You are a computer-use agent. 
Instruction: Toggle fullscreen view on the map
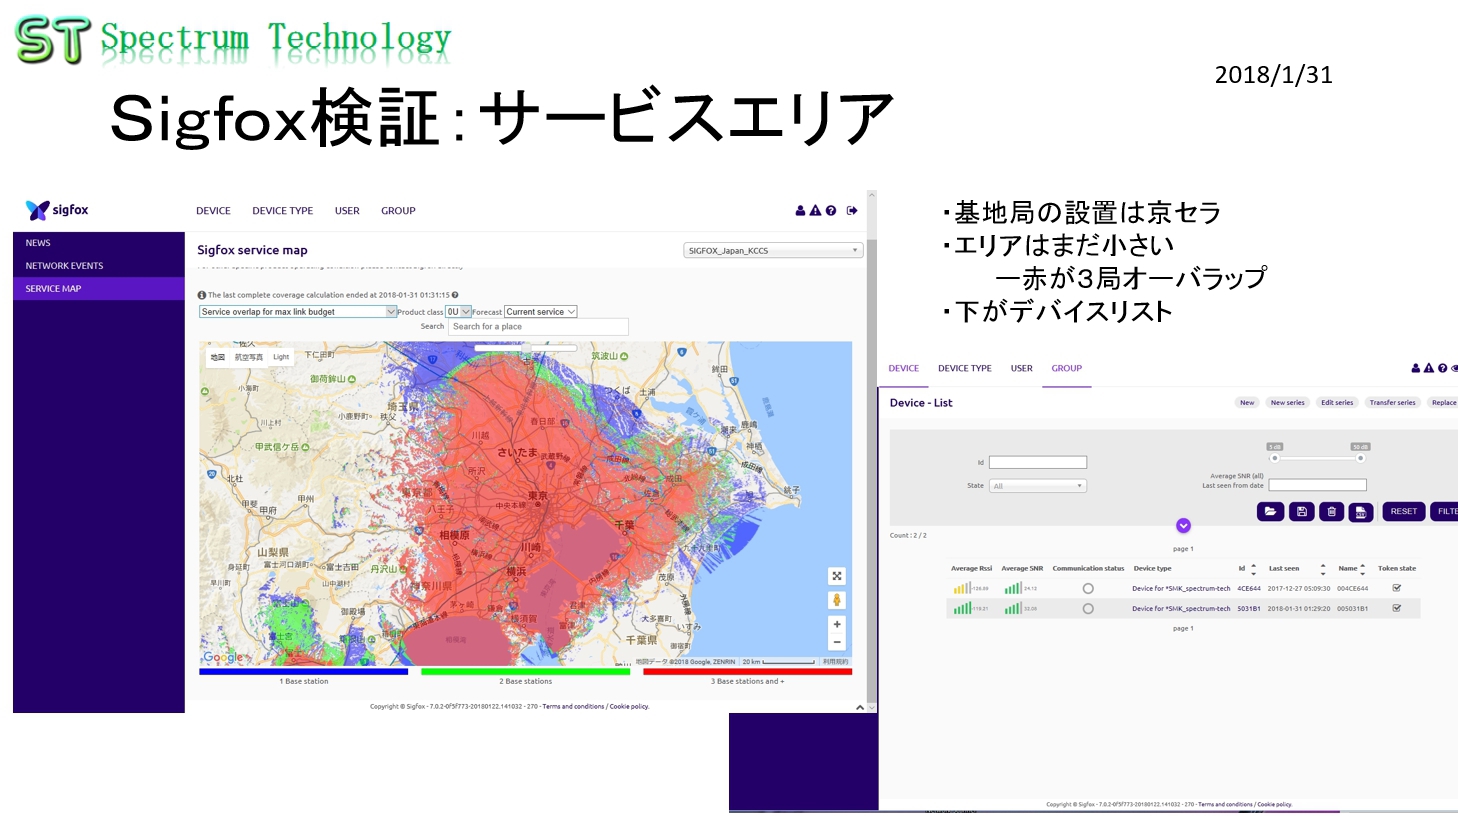[x=837, y=576]
